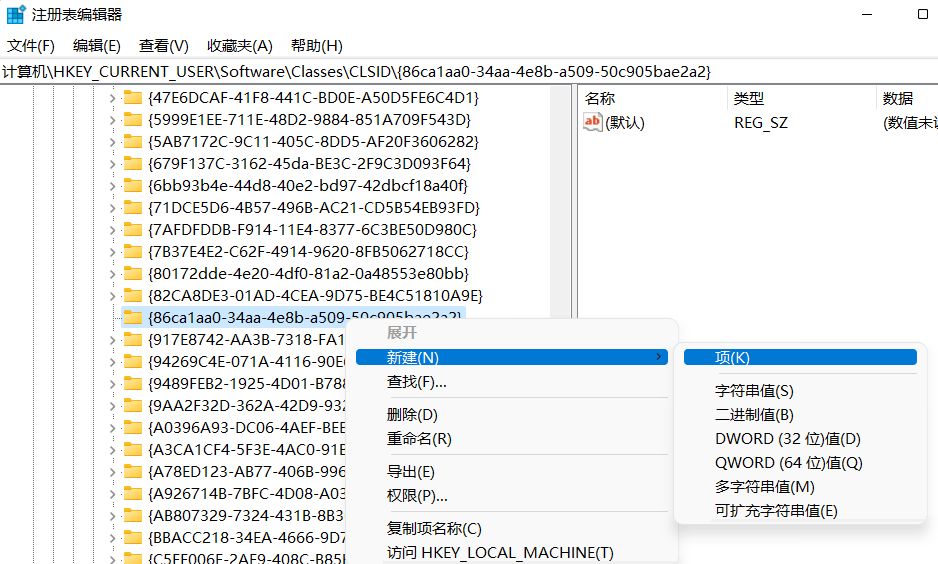Open the 编辑(E) menu
The width and height of the screenshot is (938, 564).
tap(96, 45)
